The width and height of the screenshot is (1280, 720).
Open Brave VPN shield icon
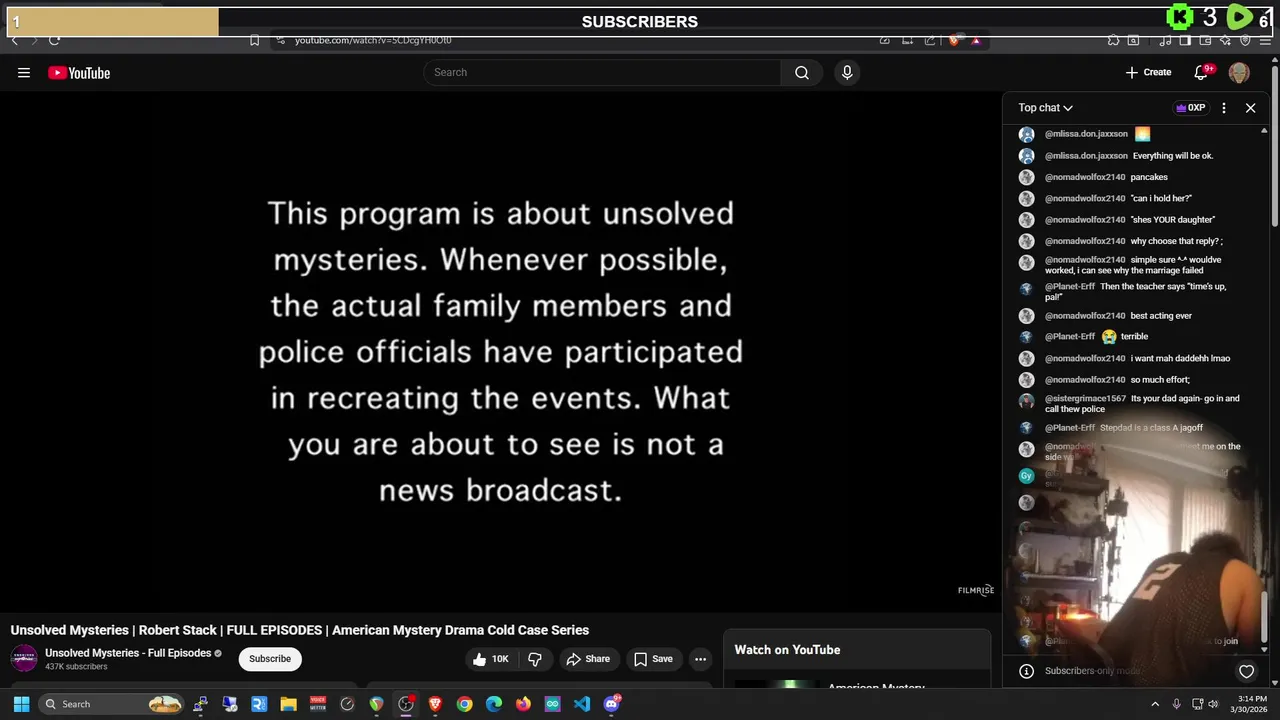point(1245,40)
